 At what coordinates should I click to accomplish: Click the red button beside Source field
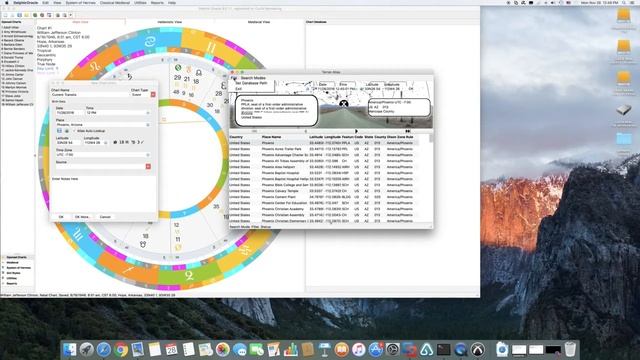(x=148, y=167)
